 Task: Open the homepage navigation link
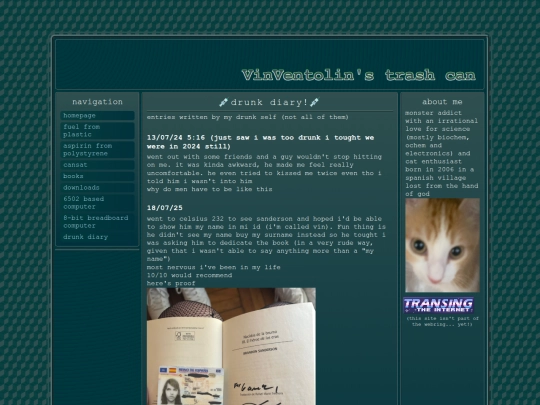[97, 116]
